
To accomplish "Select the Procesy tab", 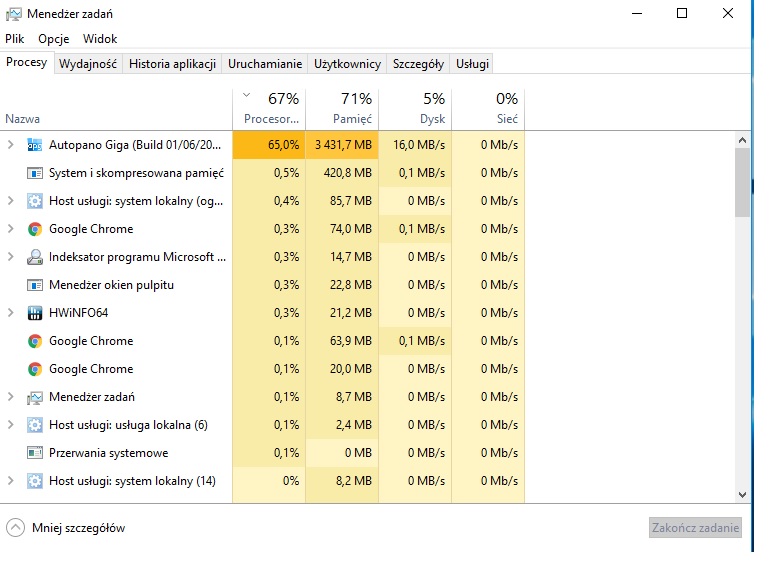I will click(x=27, y=62).
